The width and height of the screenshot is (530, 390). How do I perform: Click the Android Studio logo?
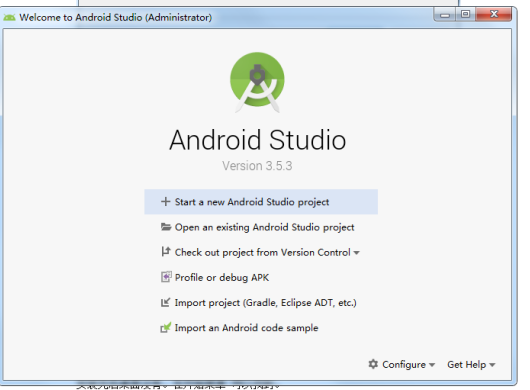257,82
